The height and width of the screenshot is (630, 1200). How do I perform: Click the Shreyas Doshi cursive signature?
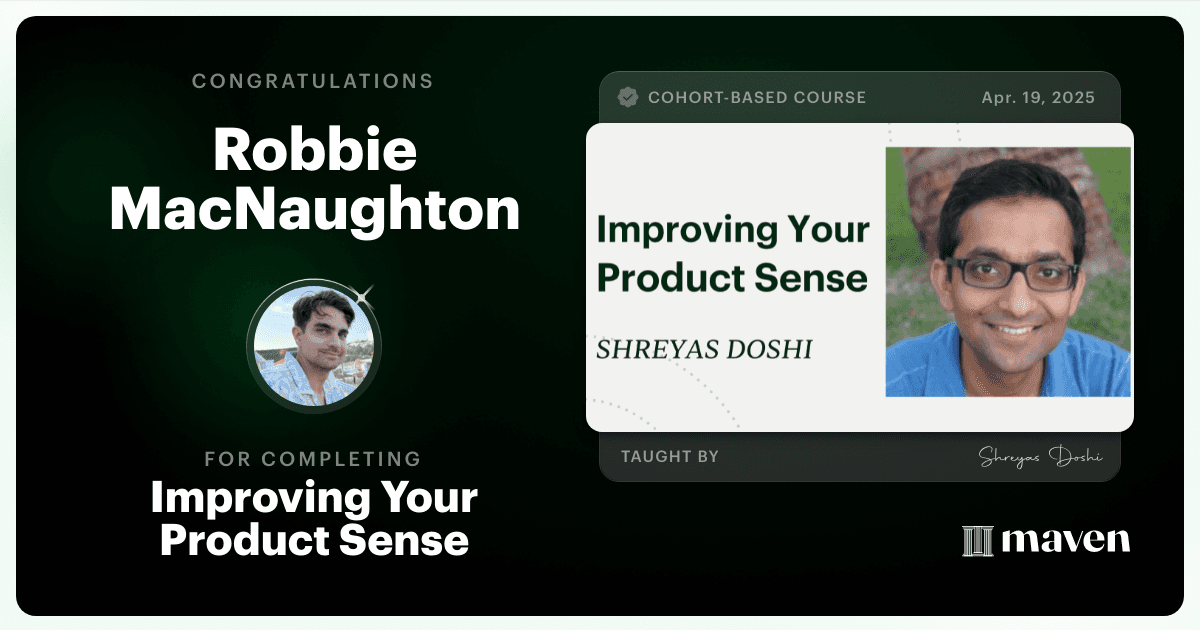pyautogui.click(x=1040, y=457)
